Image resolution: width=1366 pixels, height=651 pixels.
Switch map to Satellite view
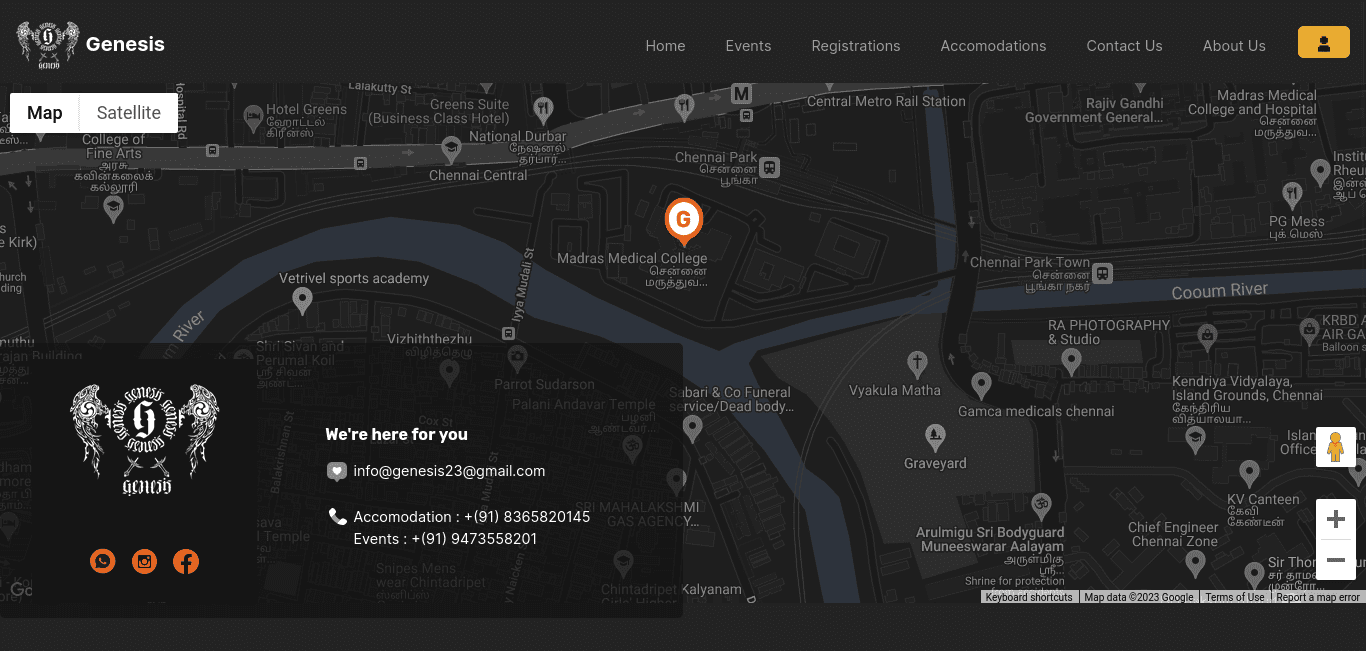(x=129, y=113)
